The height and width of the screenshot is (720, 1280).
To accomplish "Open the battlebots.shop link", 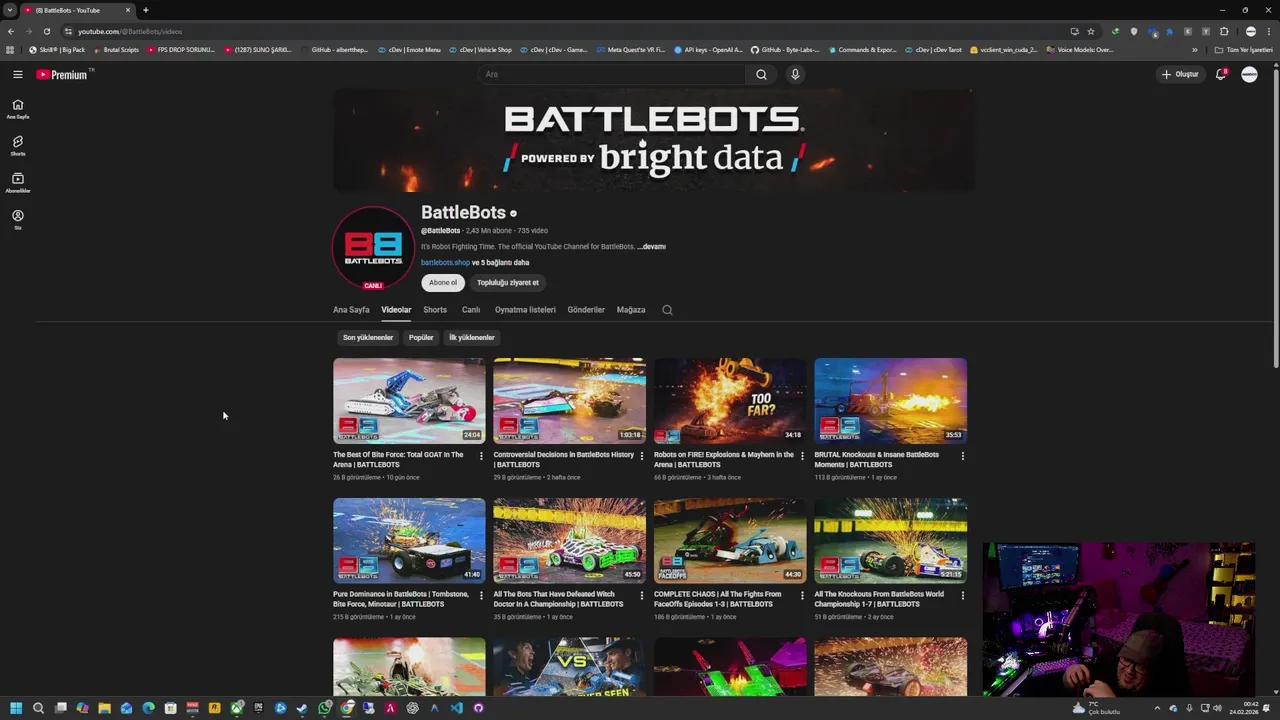I will 445,263.
